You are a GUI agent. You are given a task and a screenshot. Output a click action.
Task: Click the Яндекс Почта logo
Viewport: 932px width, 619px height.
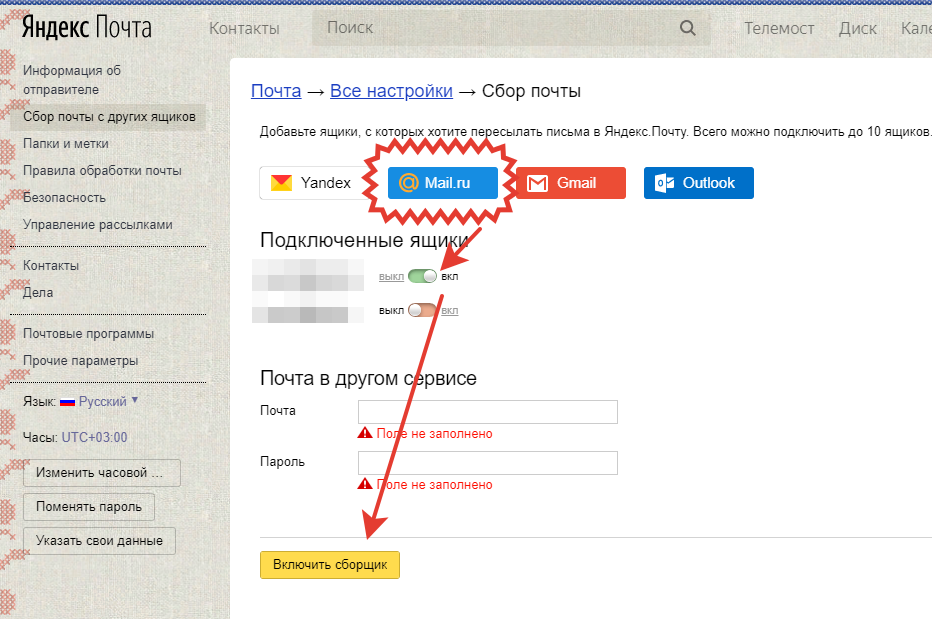pos(87,28)
